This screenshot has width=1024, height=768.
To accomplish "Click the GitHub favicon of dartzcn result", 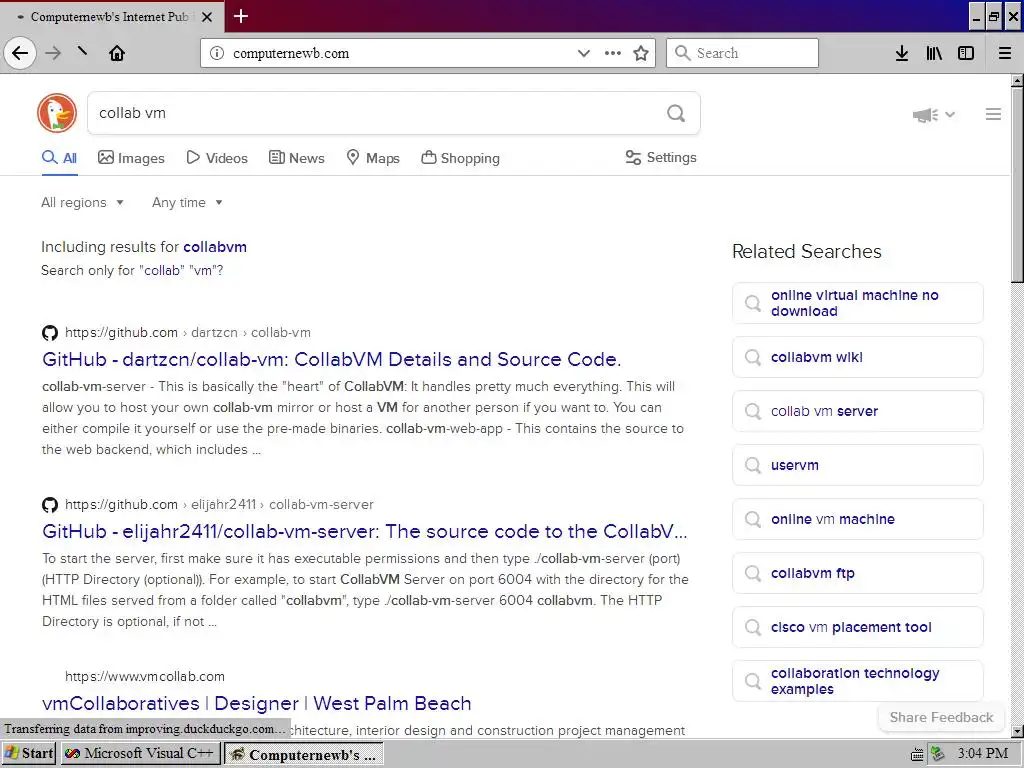I will (x=50, y=333).
